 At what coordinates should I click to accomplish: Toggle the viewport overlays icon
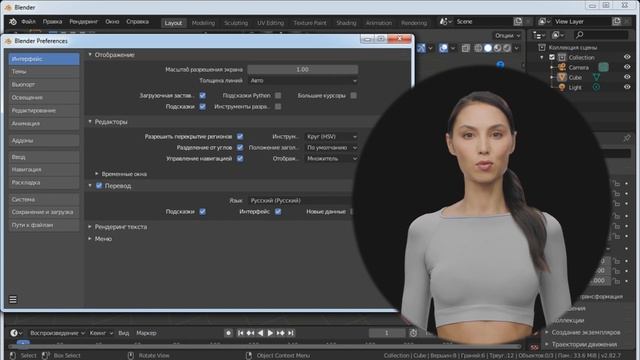[444, 48]
